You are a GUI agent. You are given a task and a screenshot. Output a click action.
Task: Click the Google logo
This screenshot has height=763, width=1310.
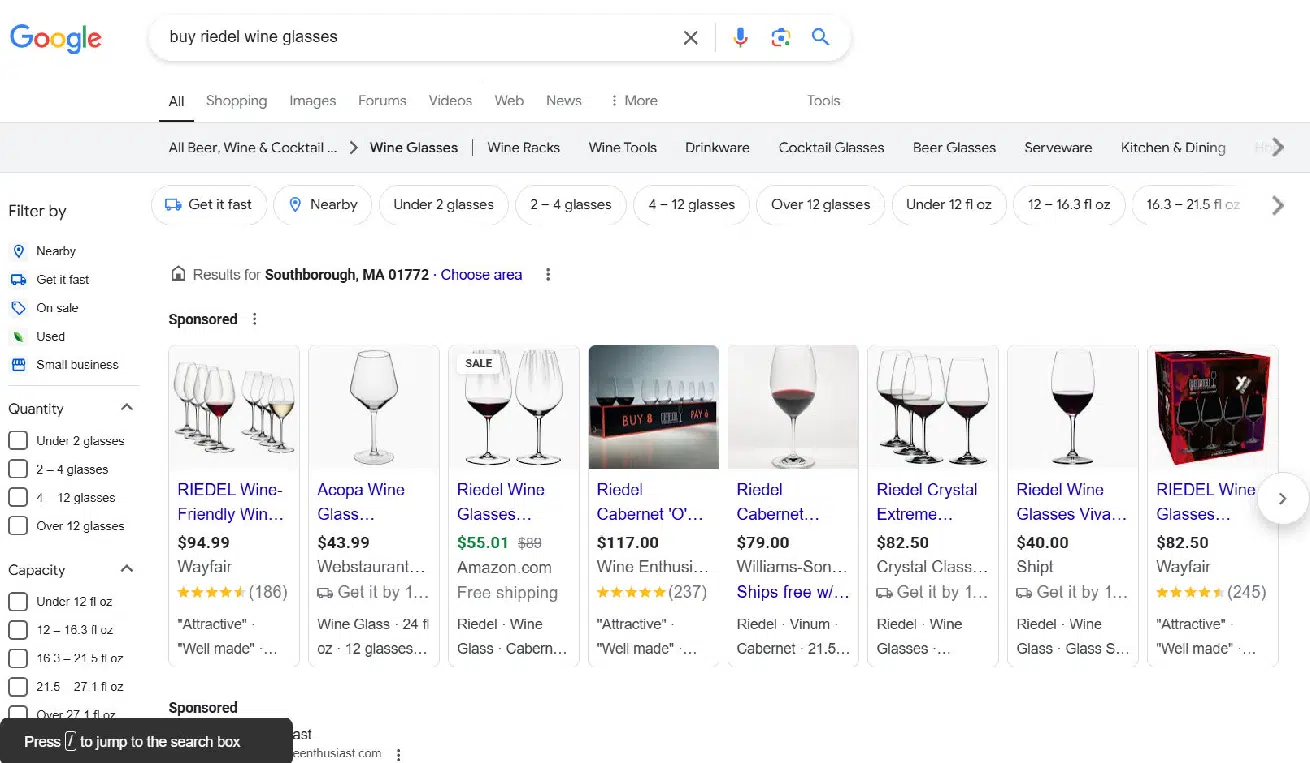tap(56, 38)
